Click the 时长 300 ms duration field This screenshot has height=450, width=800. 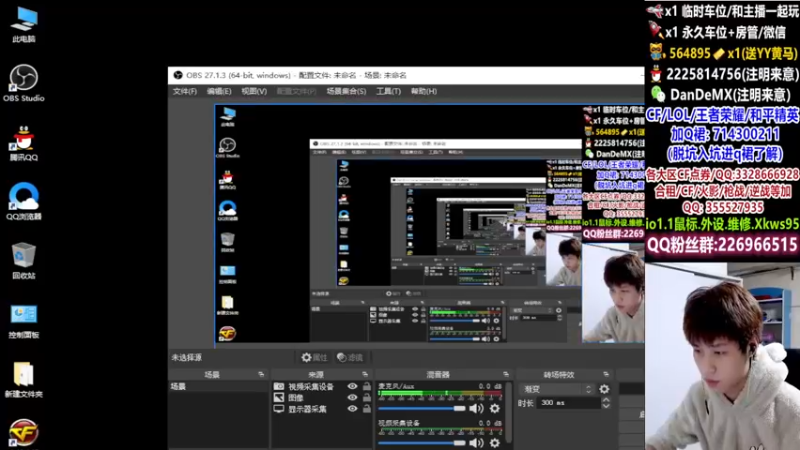tap(568, 403)
